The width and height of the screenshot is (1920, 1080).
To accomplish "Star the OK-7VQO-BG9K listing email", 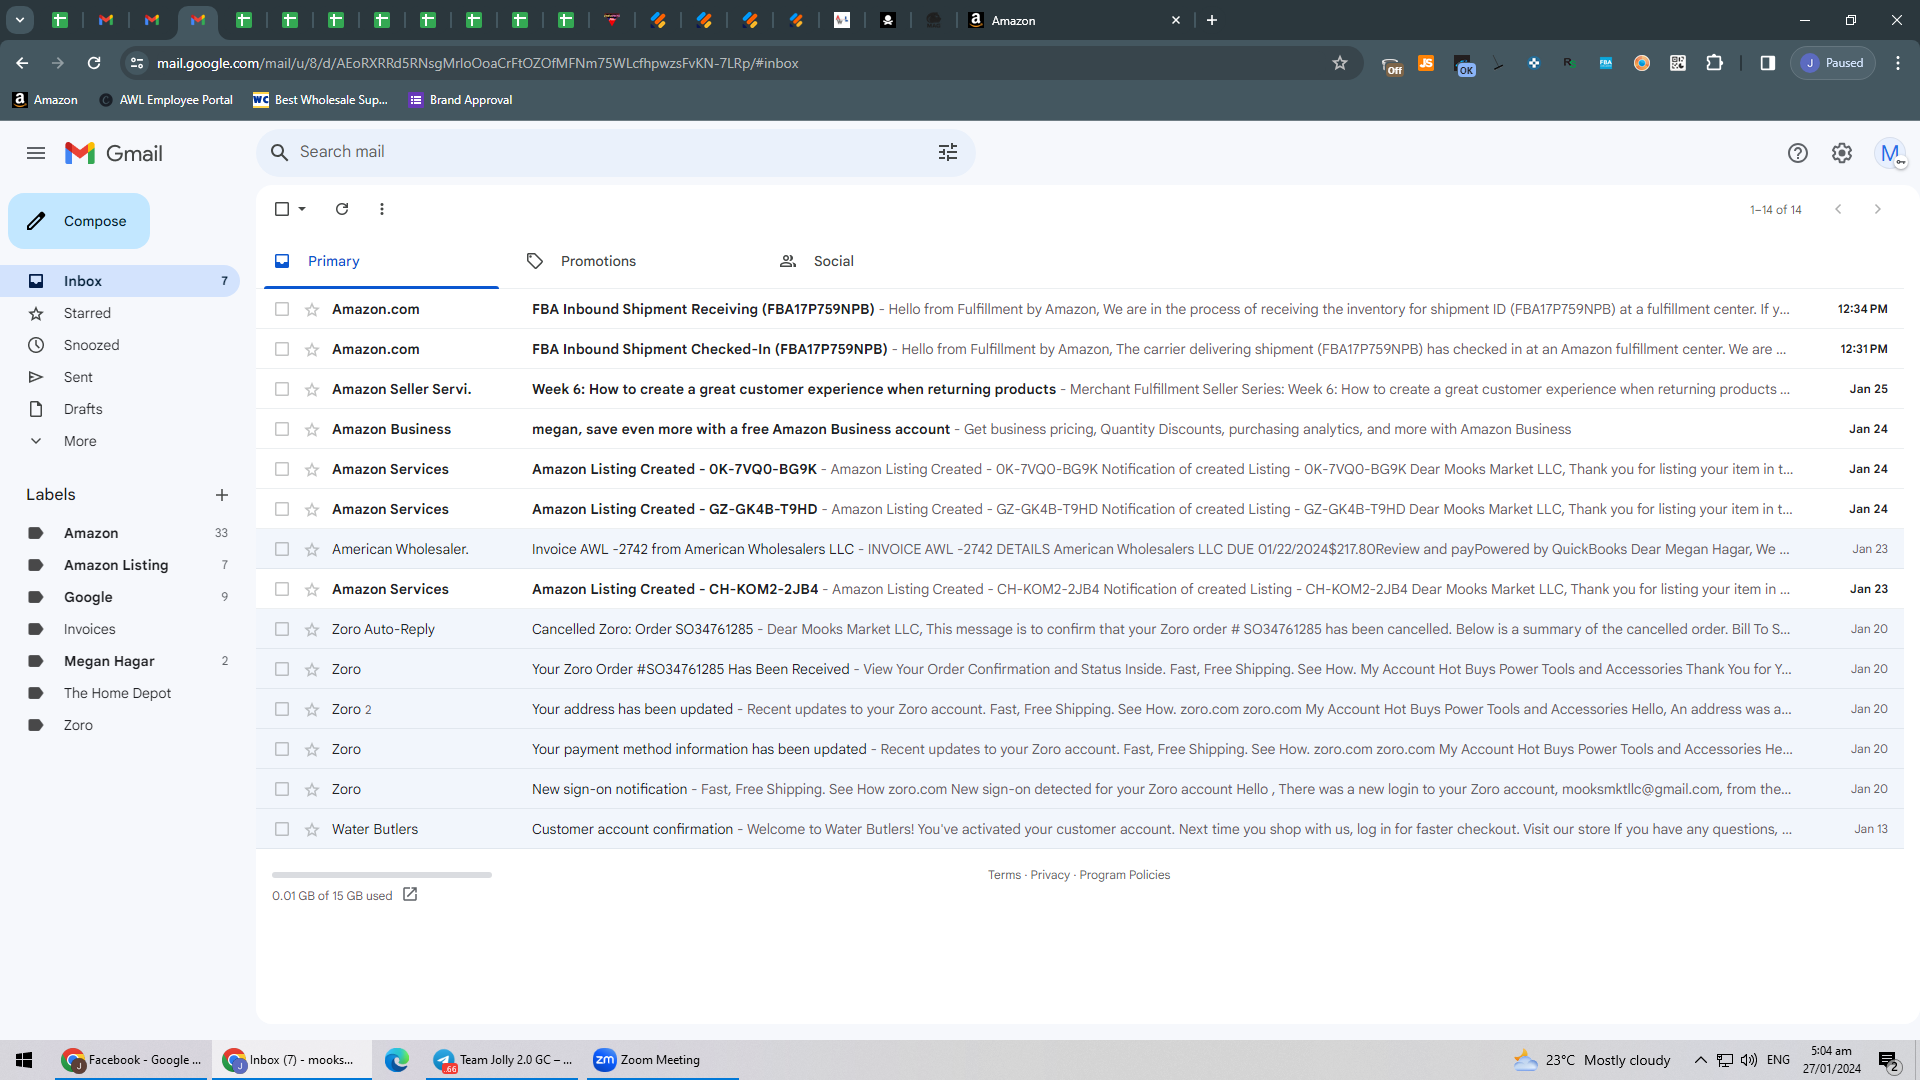I will (312, 469).
